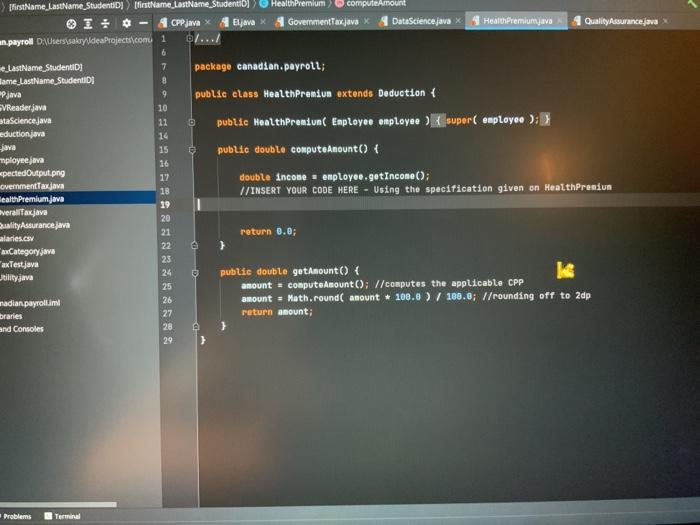Click fold end marker at line 22

coord(194,245)
